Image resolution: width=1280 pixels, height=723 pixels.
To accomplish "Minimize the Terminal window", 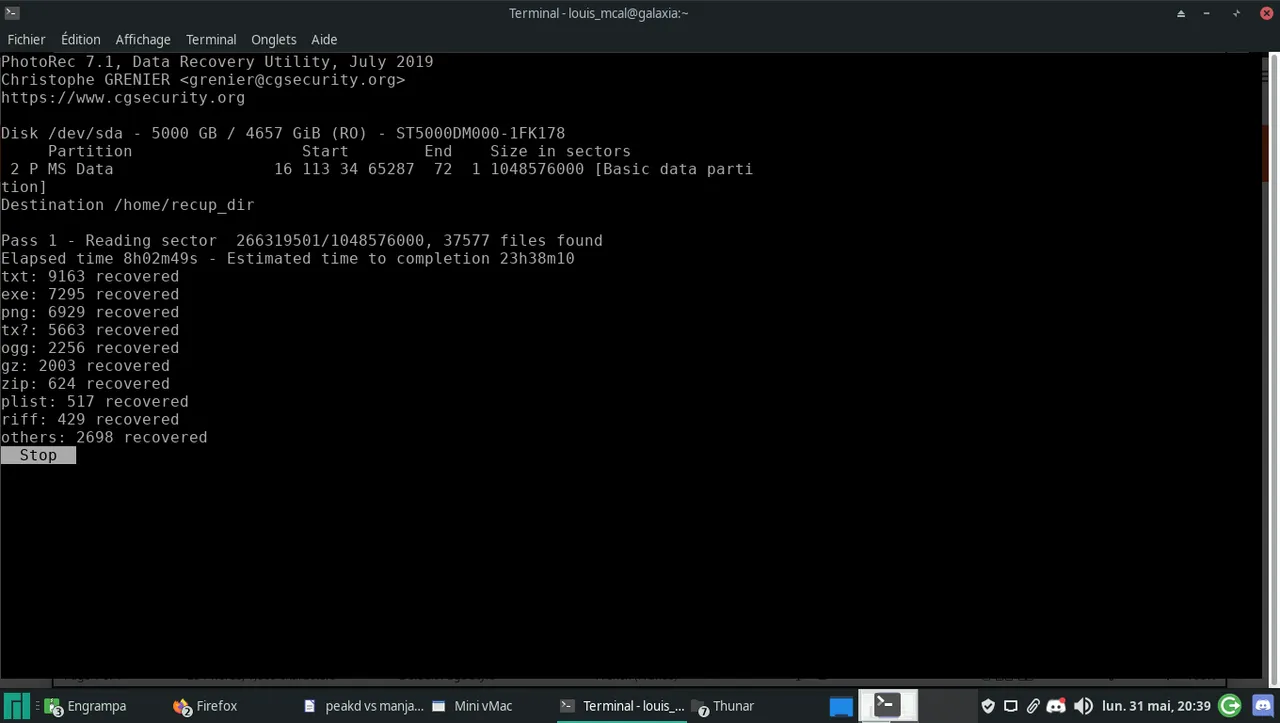I will point(1207,13).
